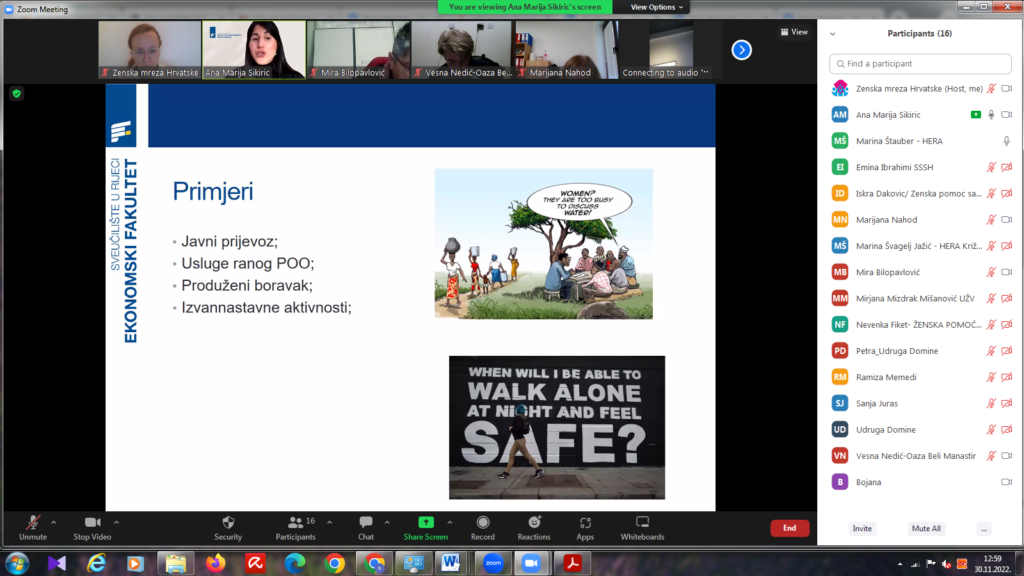Select participant Marina Švagelj Jažić - HERA
Viewport: 1024px width, 576px height.
(x=920, y=246)
